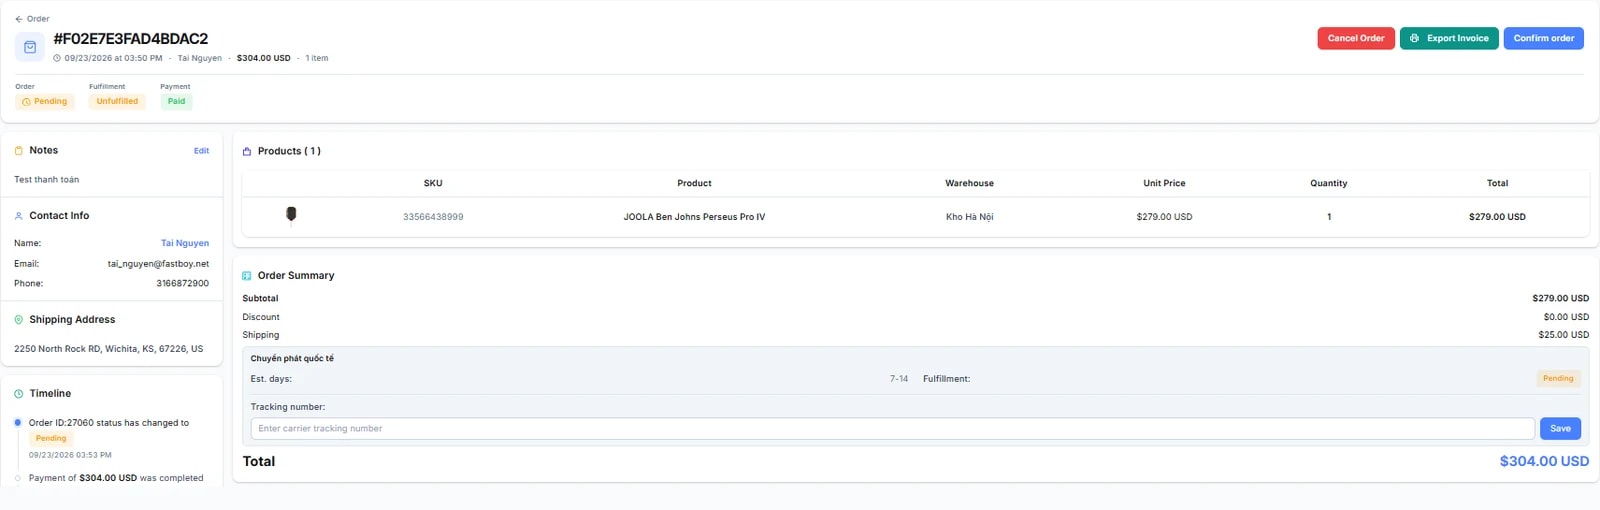Image resolution: width=1600 pixels, height=510 pixels.
Task: Click the blue timeline status-changed marker
Action: (18, 422)
